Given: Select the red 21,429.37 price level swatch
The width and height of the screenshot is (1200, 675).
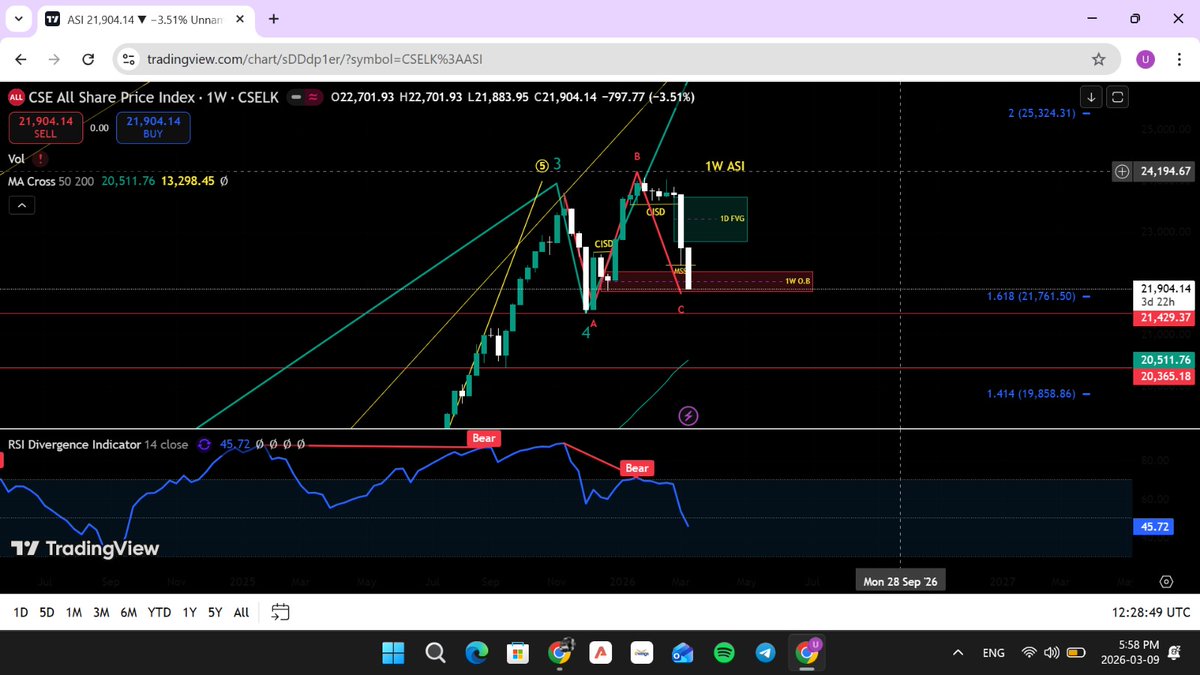Looking at the screenshot, I should tap(1163, 318).
